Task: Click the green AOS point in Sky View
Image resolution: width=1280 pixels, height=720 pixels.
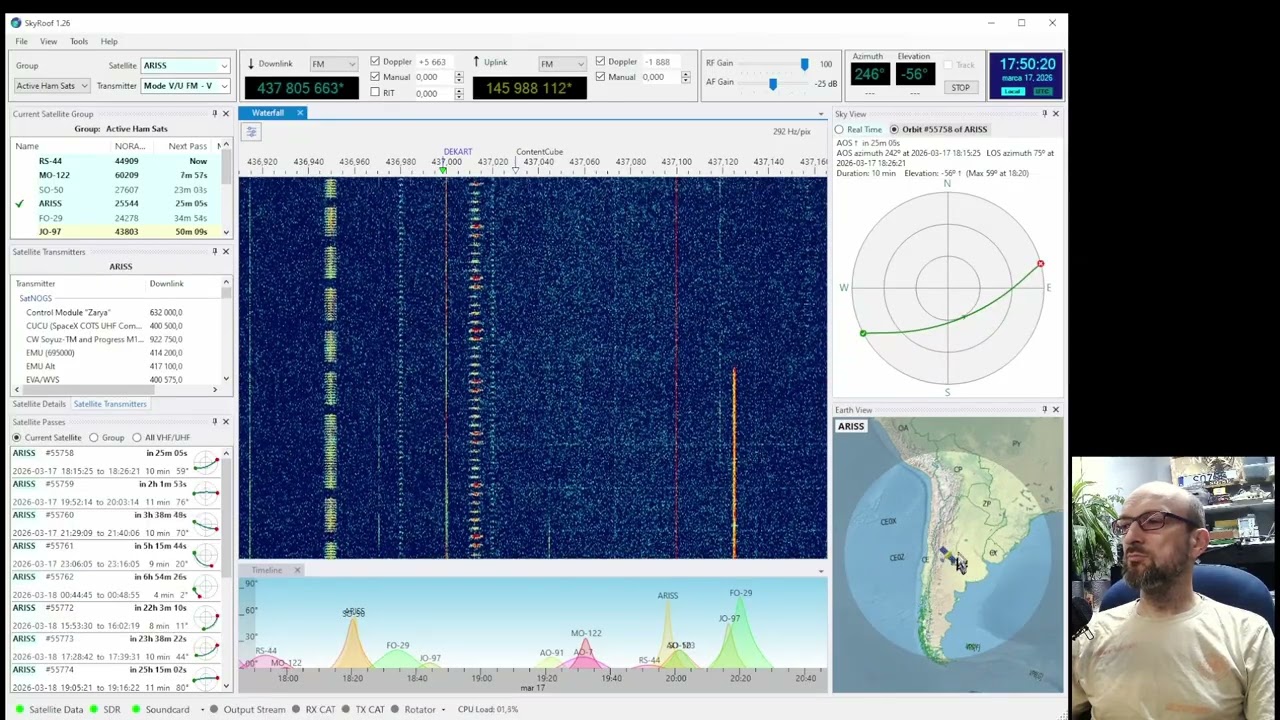Action: [863, 333]
